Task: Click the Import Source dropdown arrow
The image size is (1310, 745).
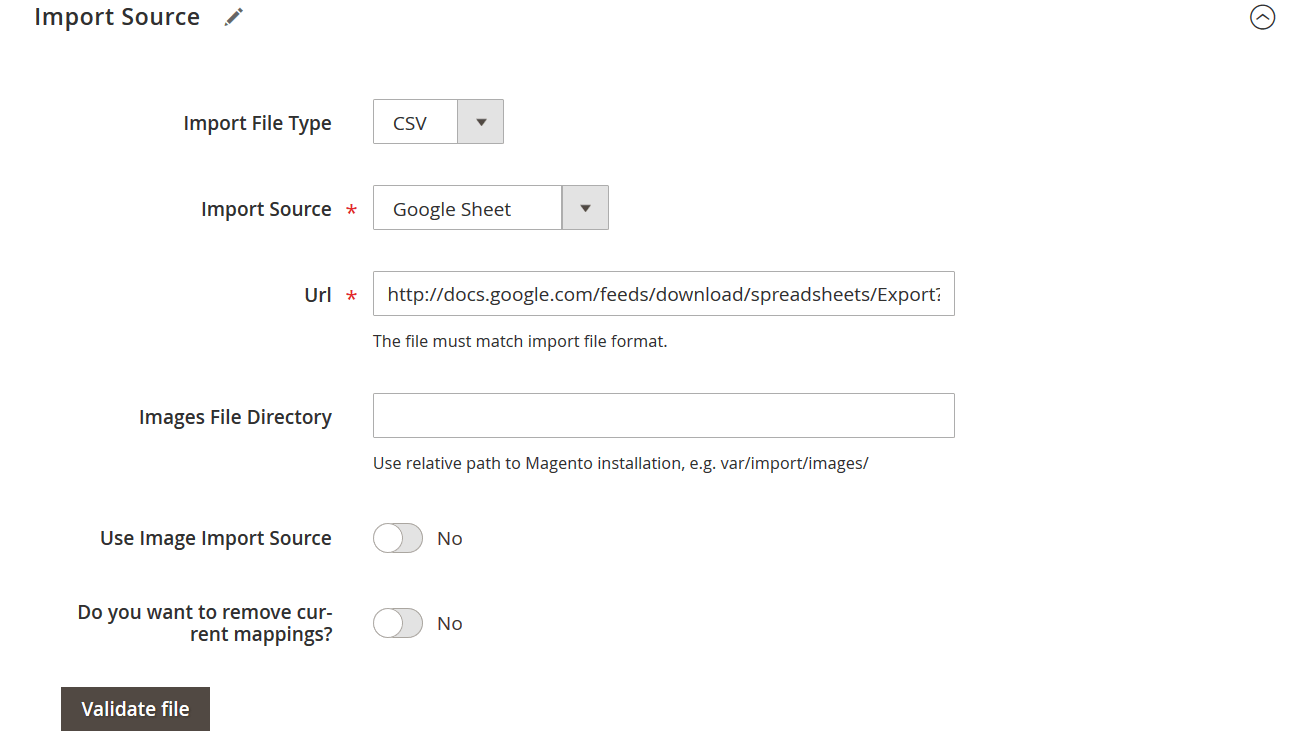Action: pyautogui.click(x=585, y=207)
